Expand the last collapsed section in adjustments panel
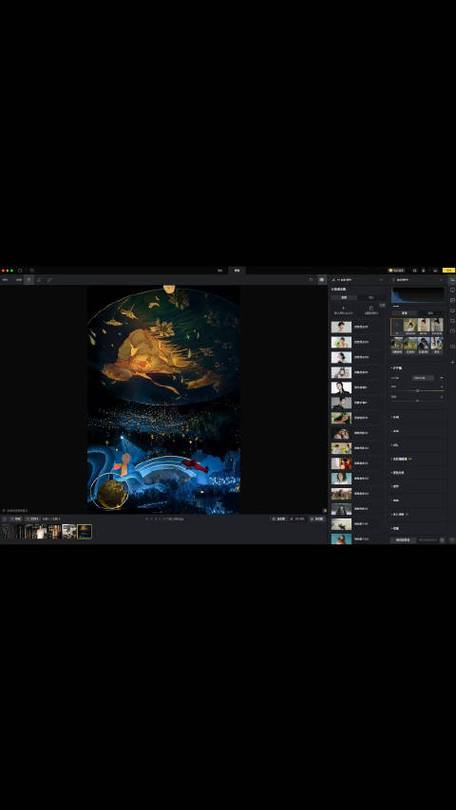This screenshot has height=810, width=456. point(396,528)
